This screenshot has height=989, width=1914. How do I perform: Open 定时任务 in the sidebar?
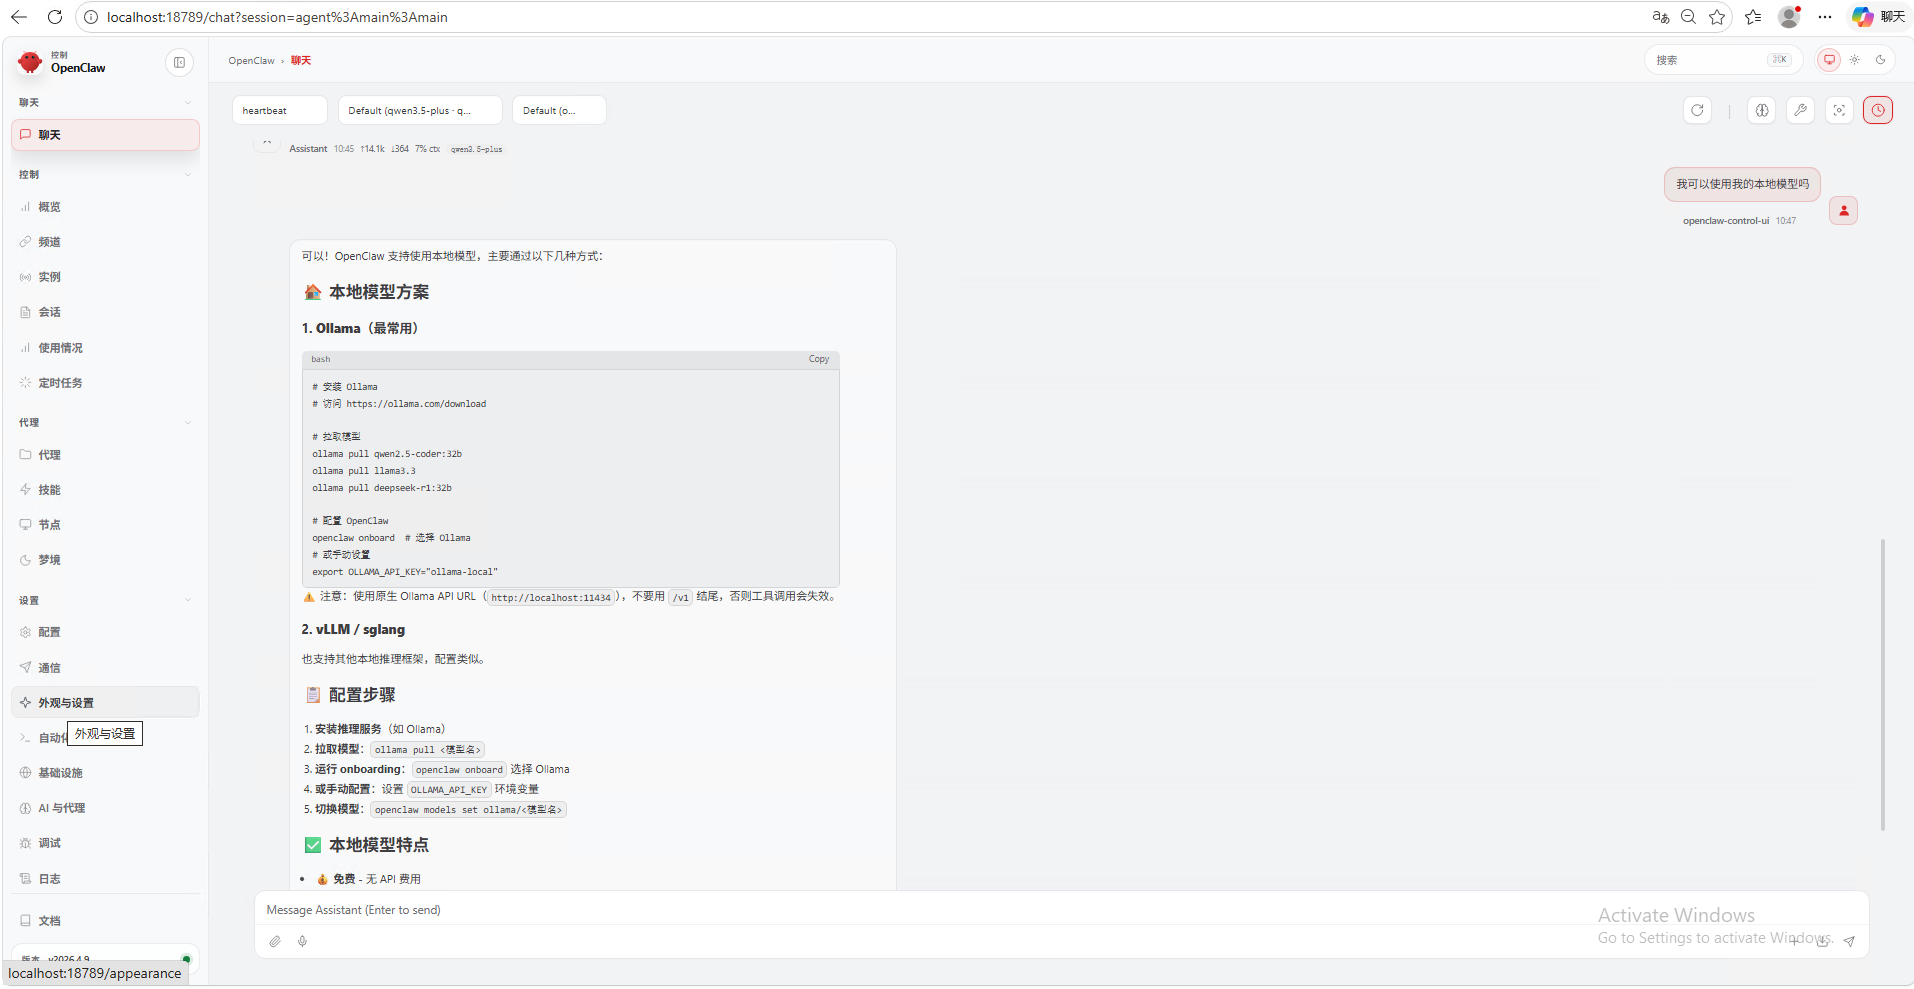pyautogui.click(x=105, y=383)
